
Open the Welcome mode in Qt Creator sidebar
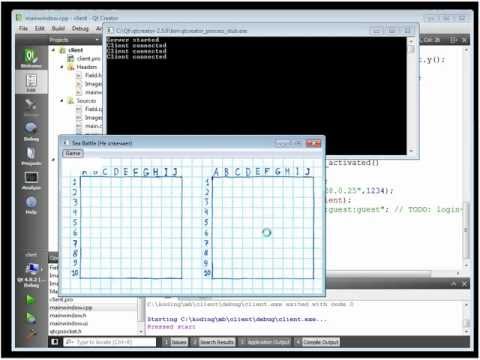point(31,58)
